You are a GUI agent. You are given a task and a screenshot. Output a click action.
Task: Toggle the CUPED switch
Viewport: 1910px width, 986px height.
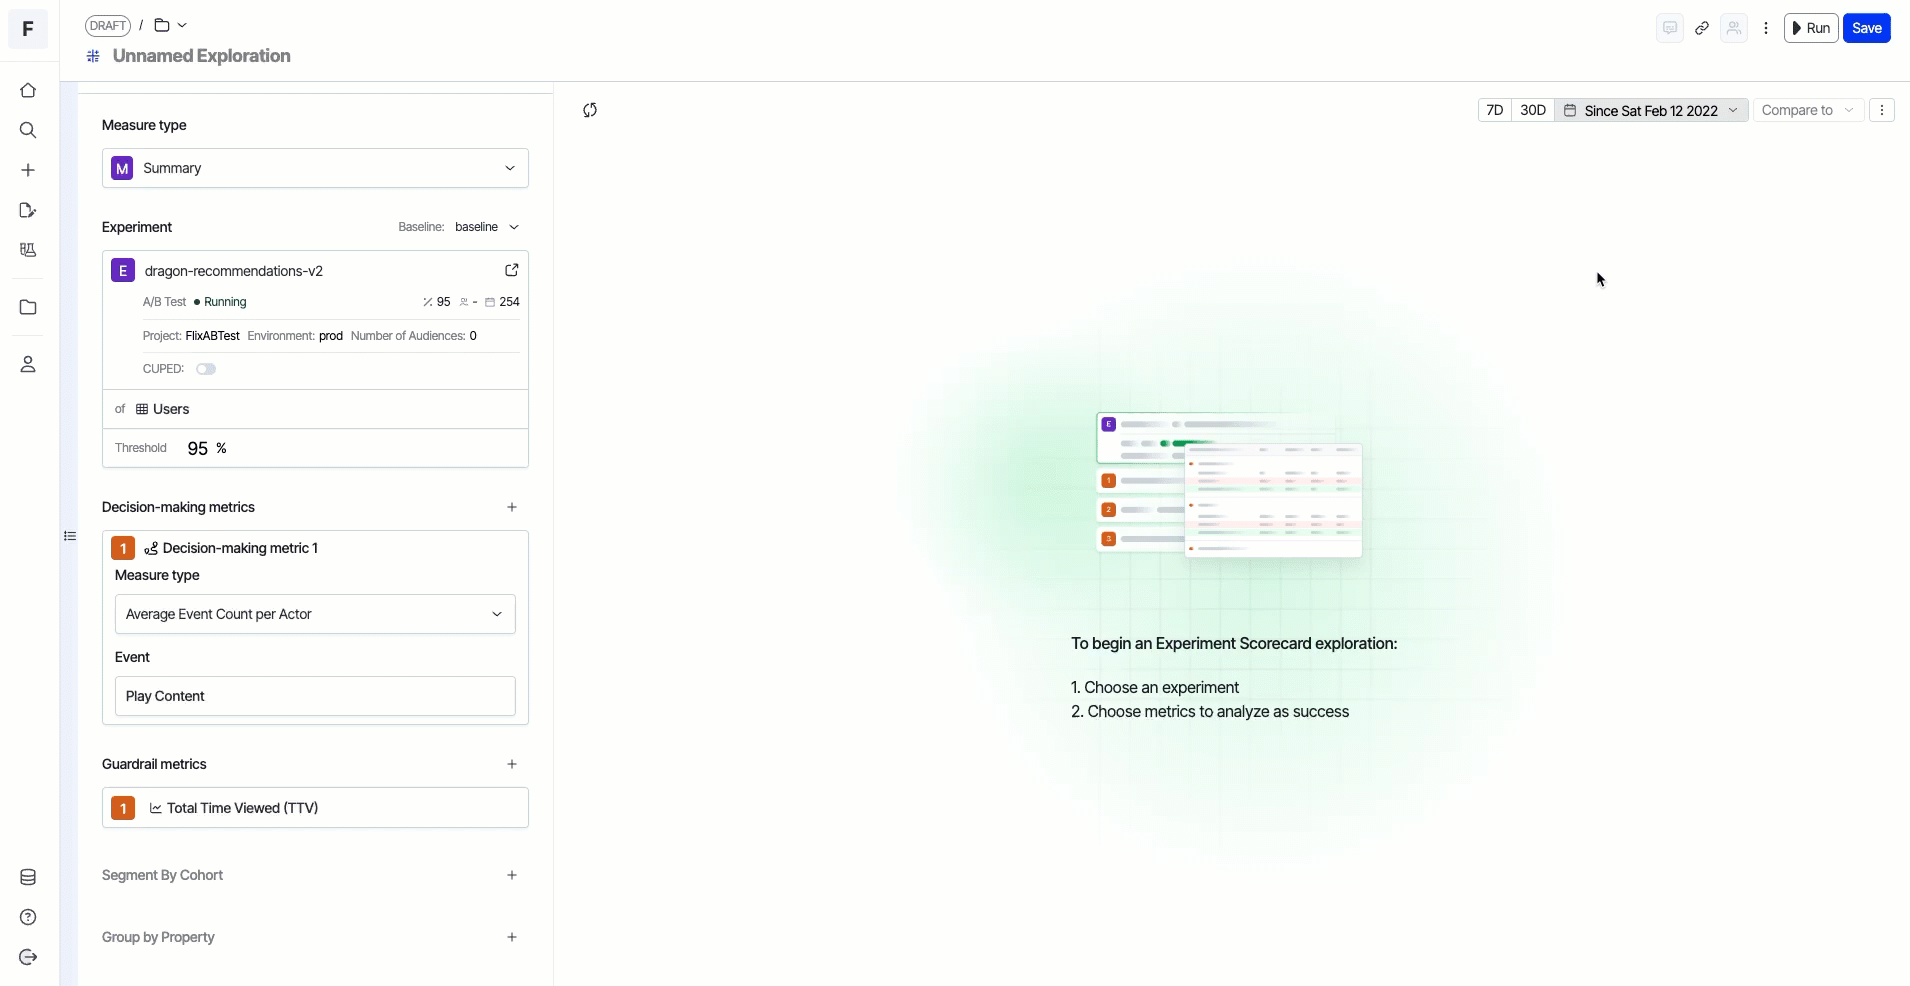[206, 369]
